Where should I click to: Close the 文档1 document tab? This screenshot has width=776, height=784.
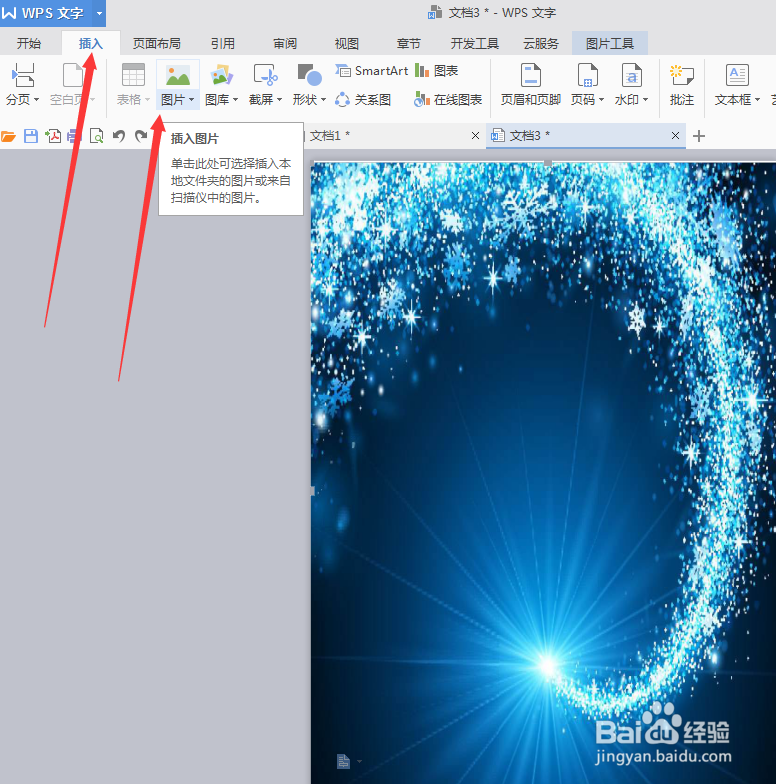click(476, 136)
